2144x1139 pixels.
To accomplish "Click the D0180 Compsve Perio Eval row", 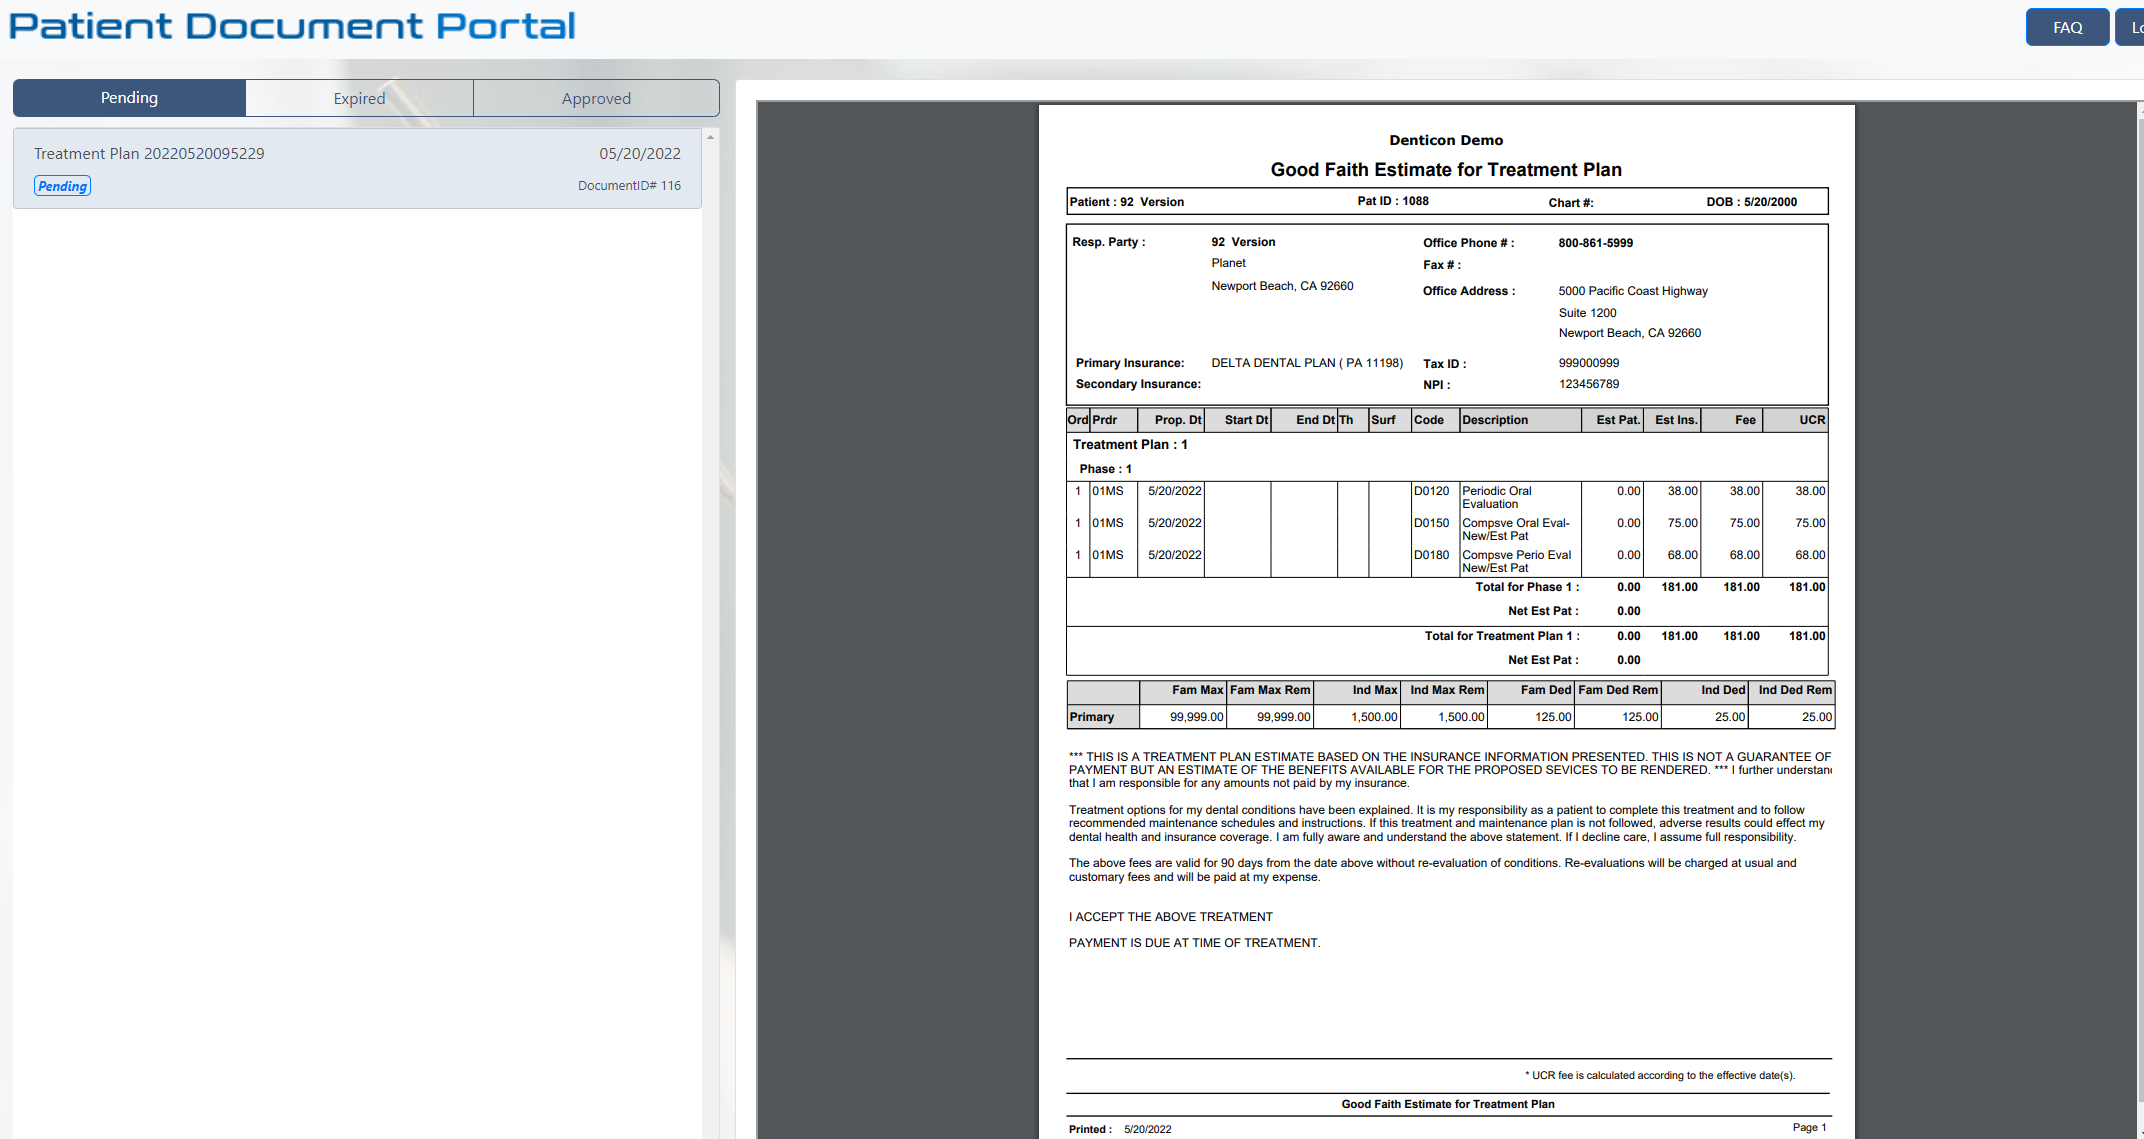I will click(1447, 561).
